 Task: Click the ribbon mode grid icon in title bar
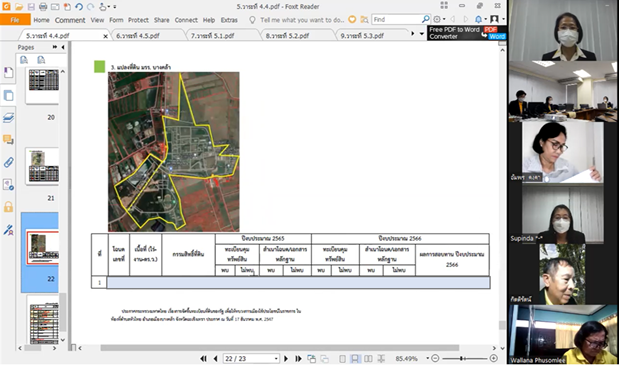coord(444,6)
